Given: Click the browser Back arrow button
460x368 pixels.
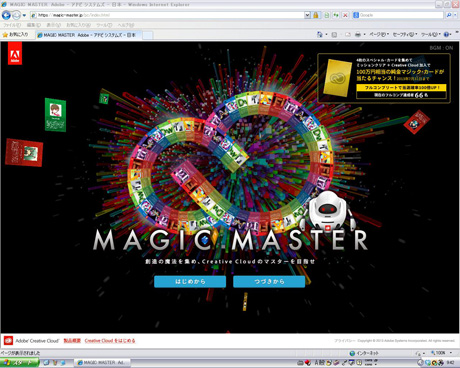Looking at the screenshot, I should coord(6,15).
